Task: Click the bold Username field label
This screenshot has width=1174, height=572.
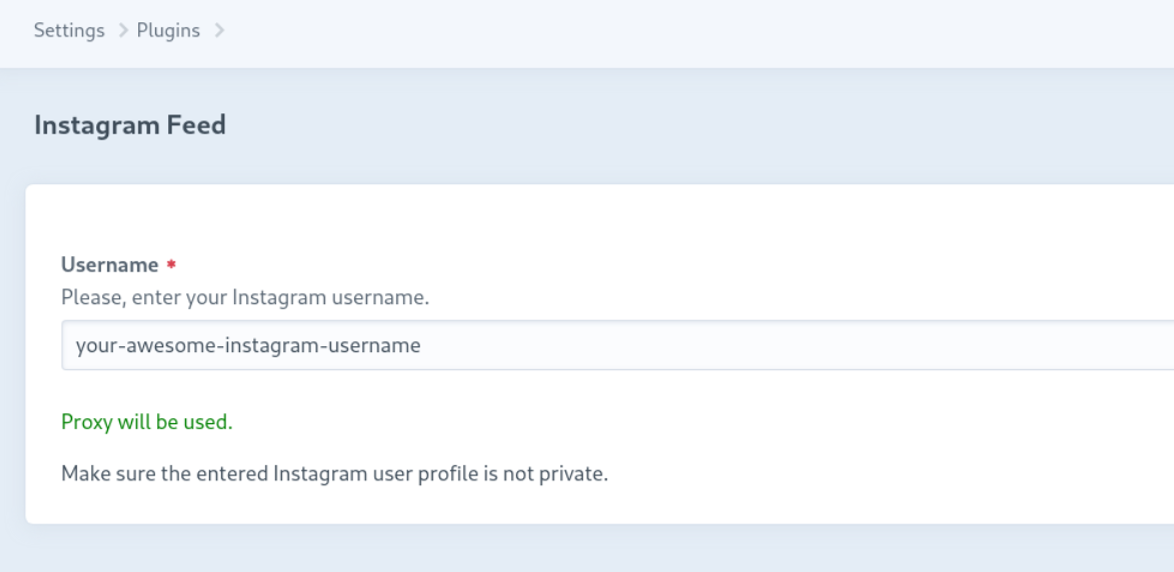Action: click(x=109, y=265)
